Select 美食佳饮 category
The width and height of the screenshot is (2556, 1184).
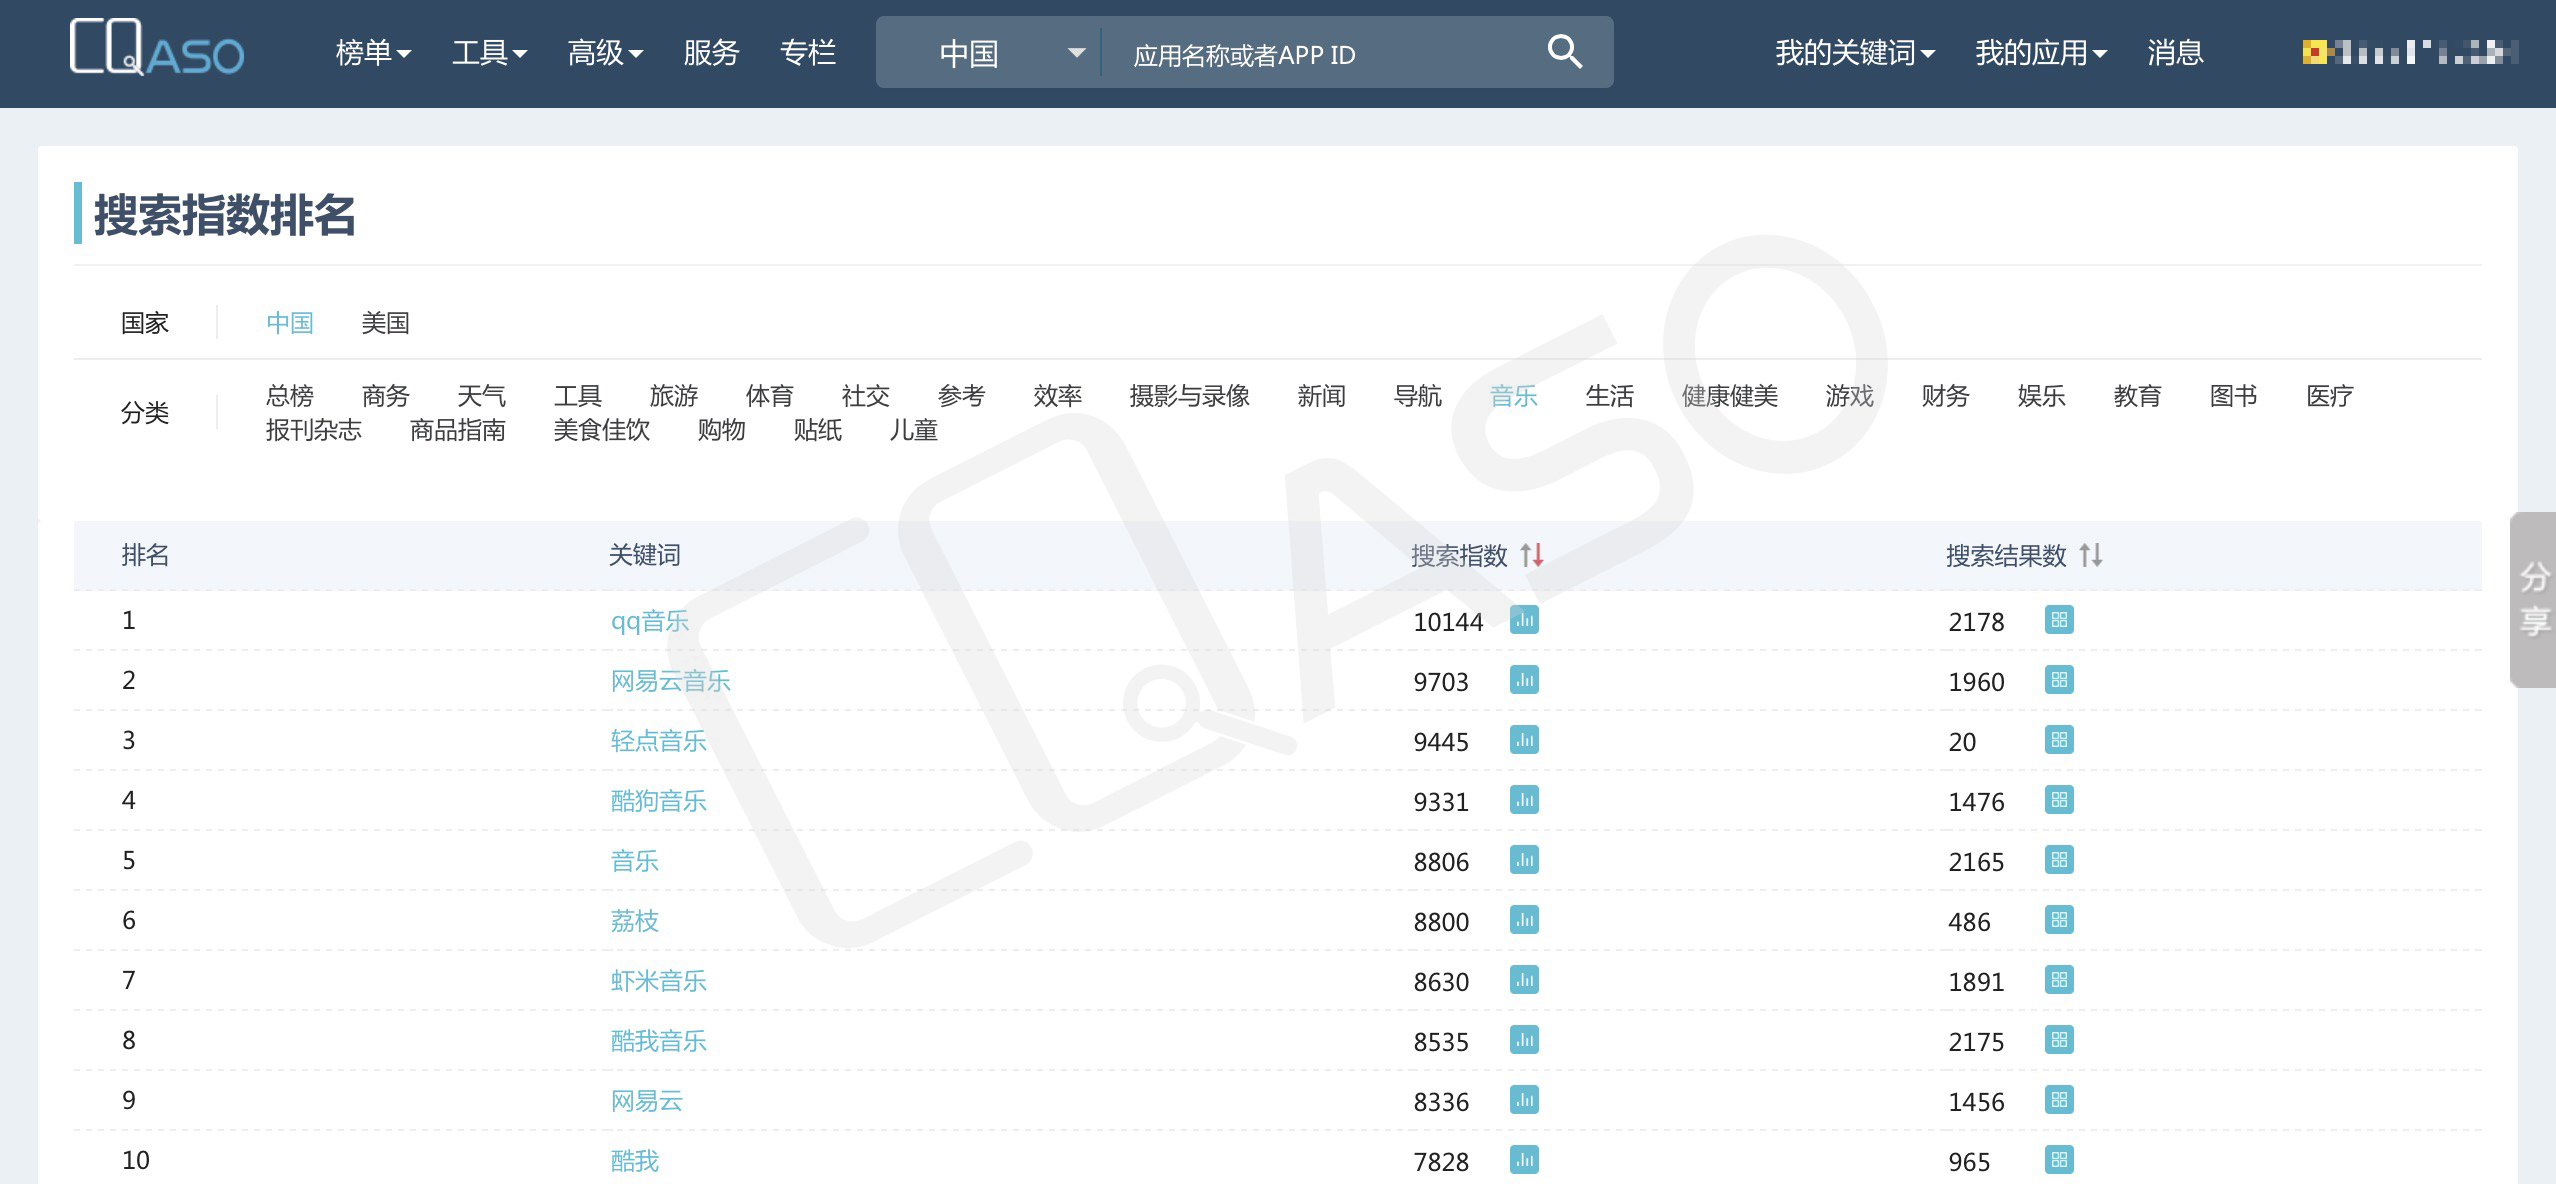click(602, 430)
